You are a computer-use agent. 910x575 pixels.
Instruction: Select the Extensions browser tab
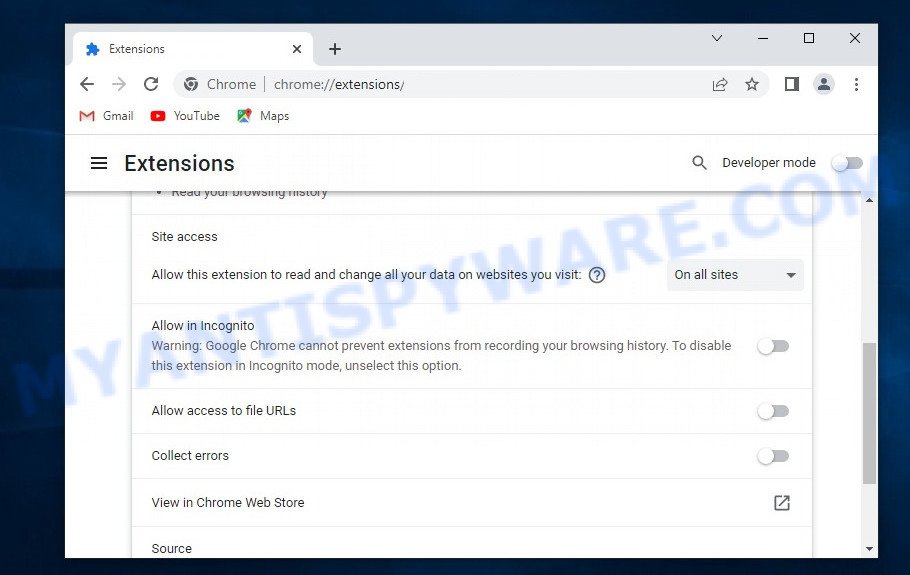coord(193,49)
